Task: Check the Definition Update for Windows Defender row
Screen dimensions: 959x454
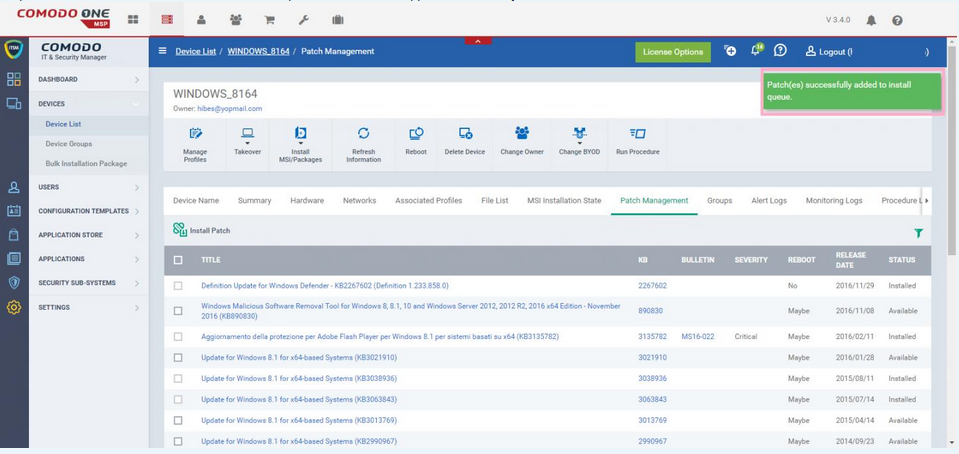Action: (178, 286)
